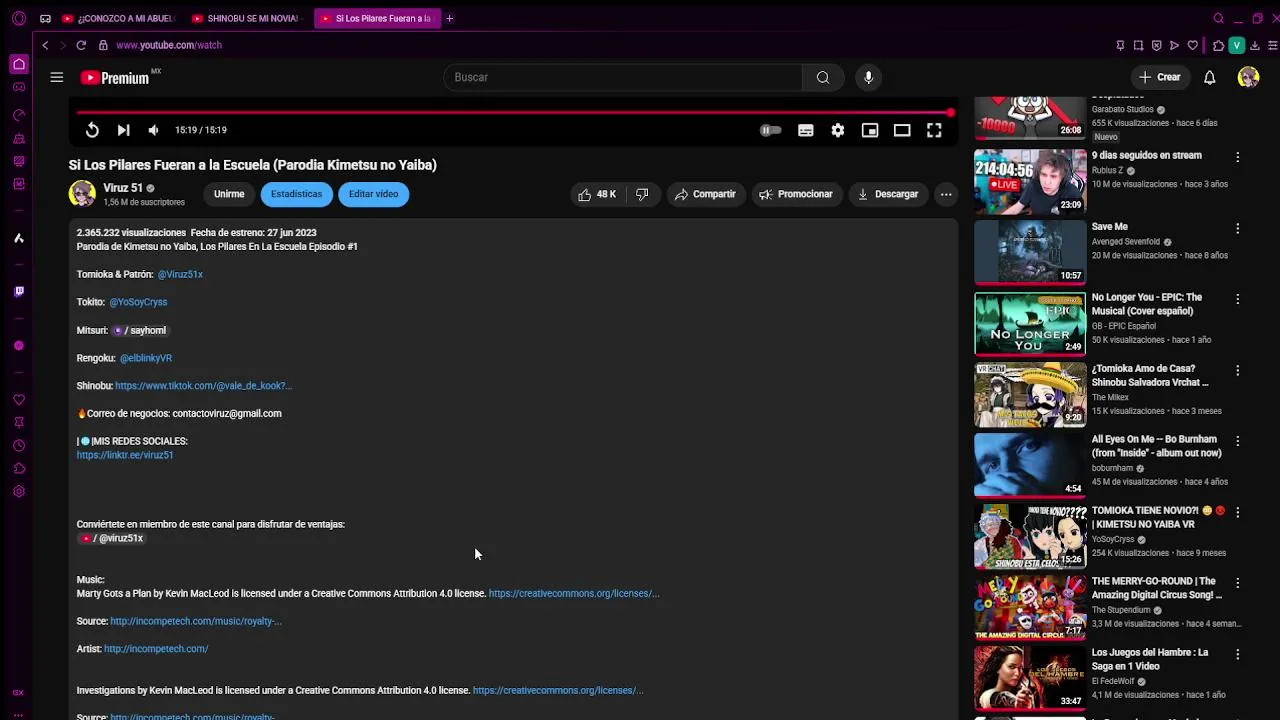Click the Descargar download button
This screenshot has width=1280, height=720.
pos(888,194)
